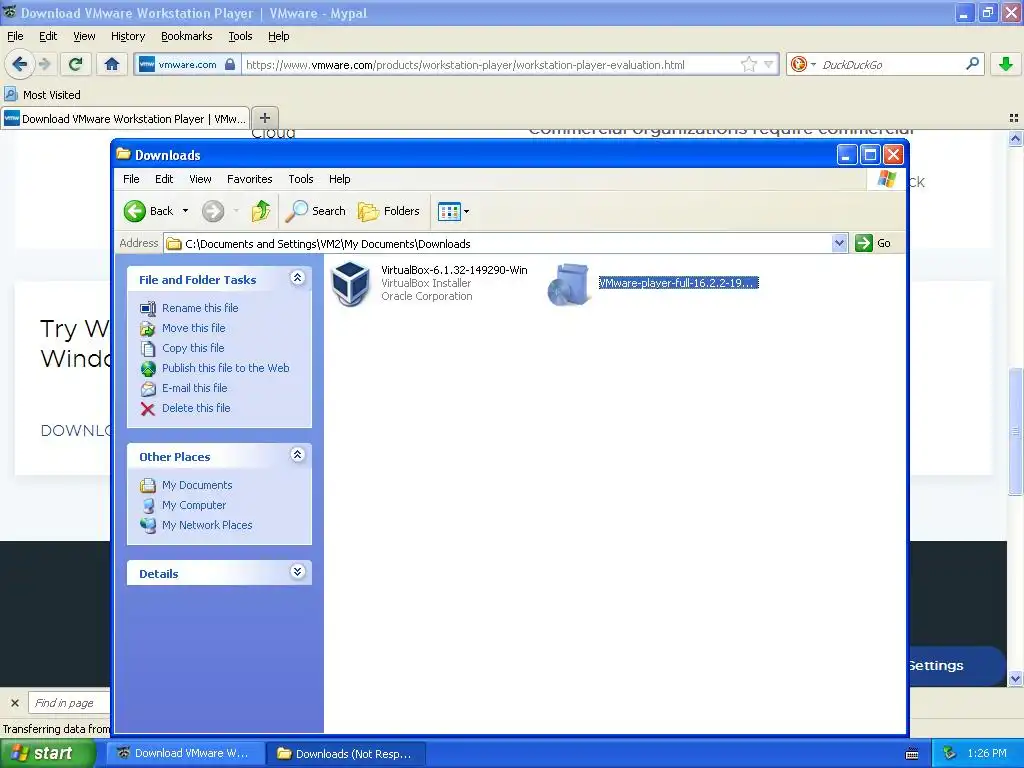Click Rename this file icon
Image resolution: width=1024 pixels, height=768 pixels.
coord(148,308)
